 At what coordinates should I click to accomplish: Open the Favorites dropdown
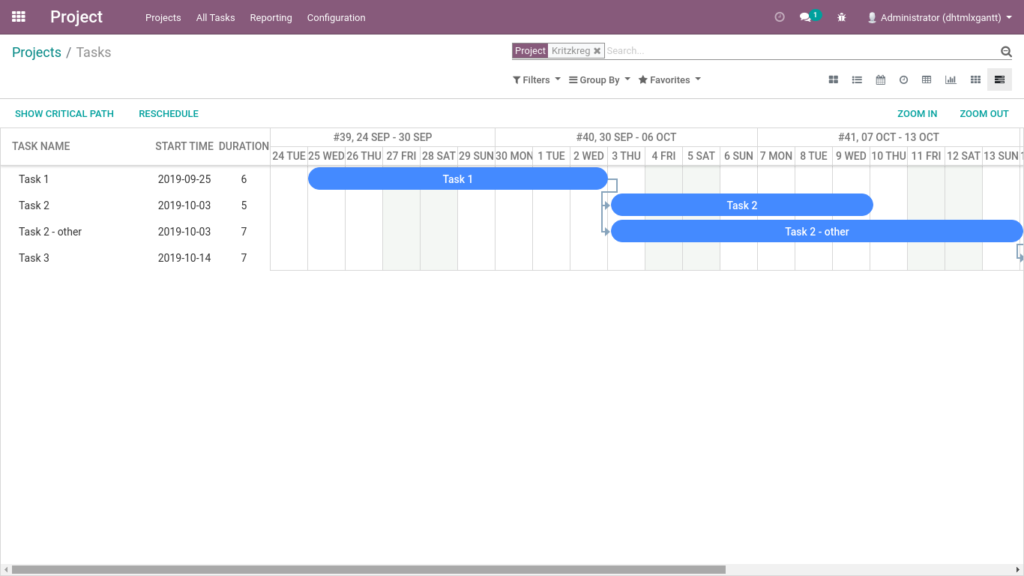[668, 79]
